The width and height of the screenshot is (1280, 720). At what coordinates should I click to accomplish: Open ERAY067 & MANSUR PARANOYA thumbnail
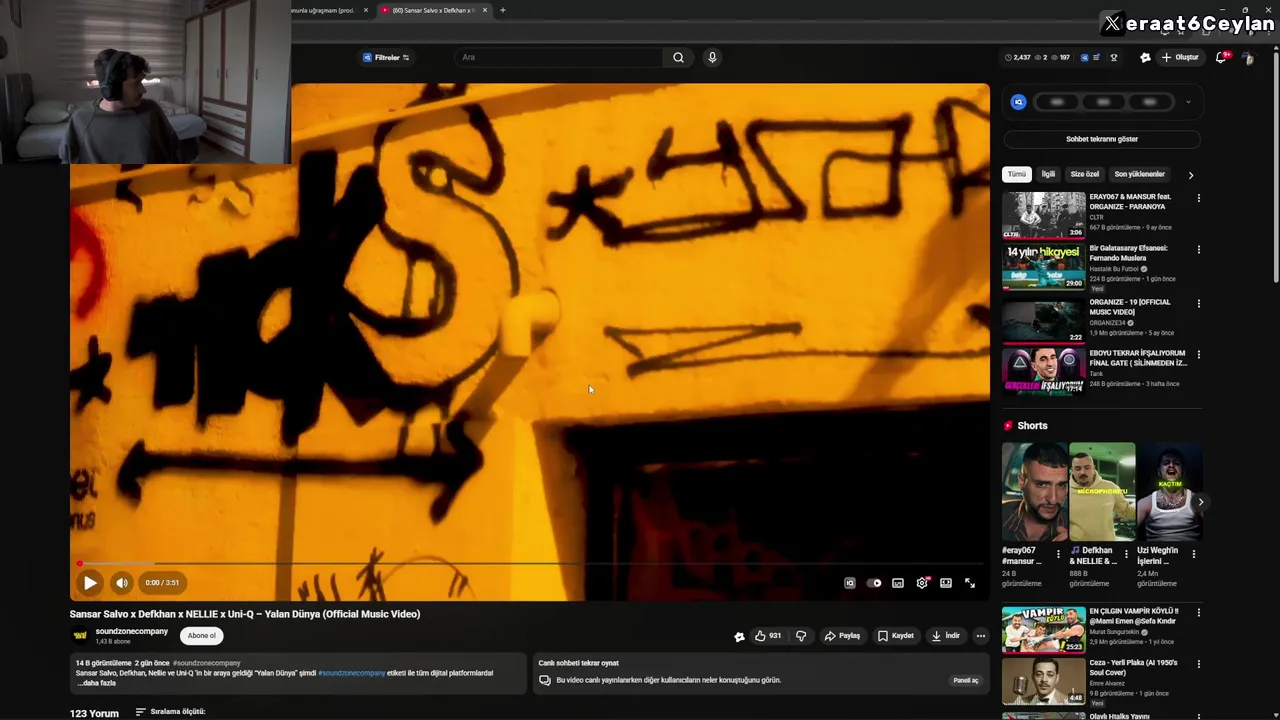click(1043, 215)
